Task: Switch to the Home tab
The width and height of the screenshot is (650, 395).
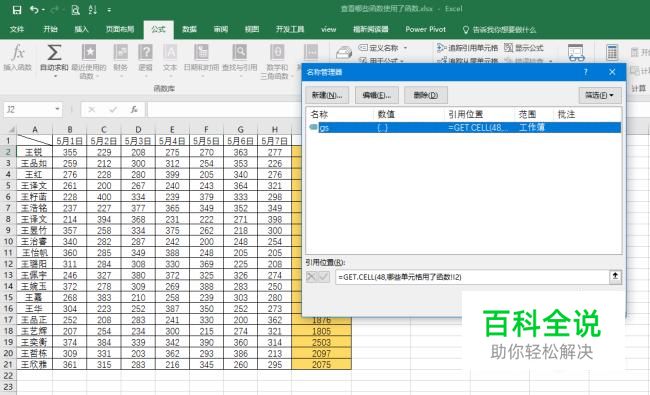Action: click(x=50, y=29)
